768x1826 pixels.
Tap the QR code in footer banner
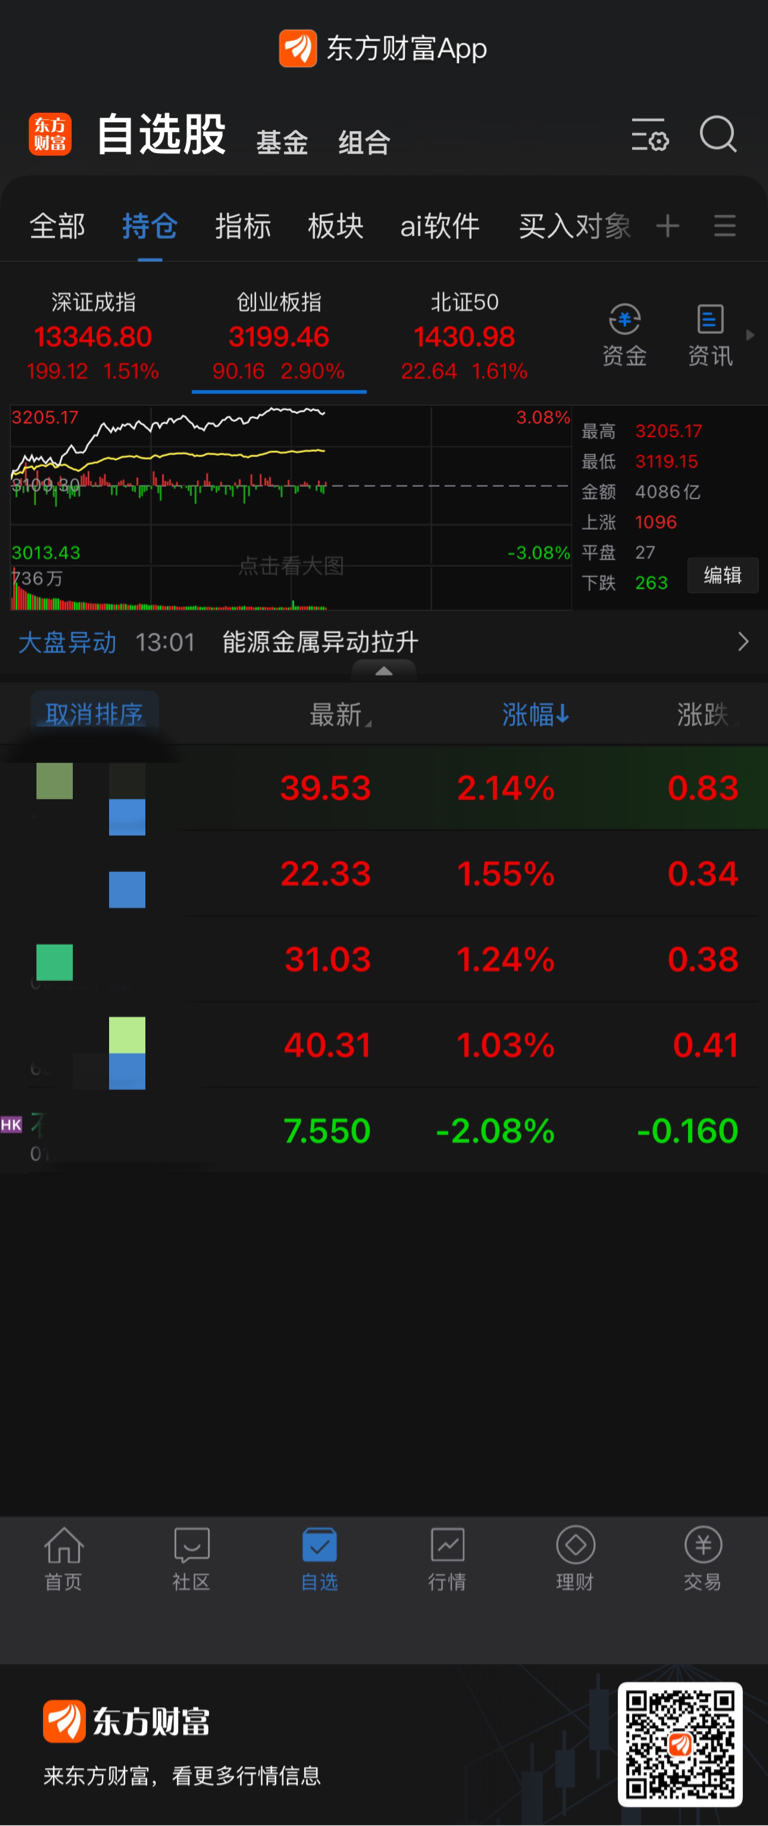680,1744
